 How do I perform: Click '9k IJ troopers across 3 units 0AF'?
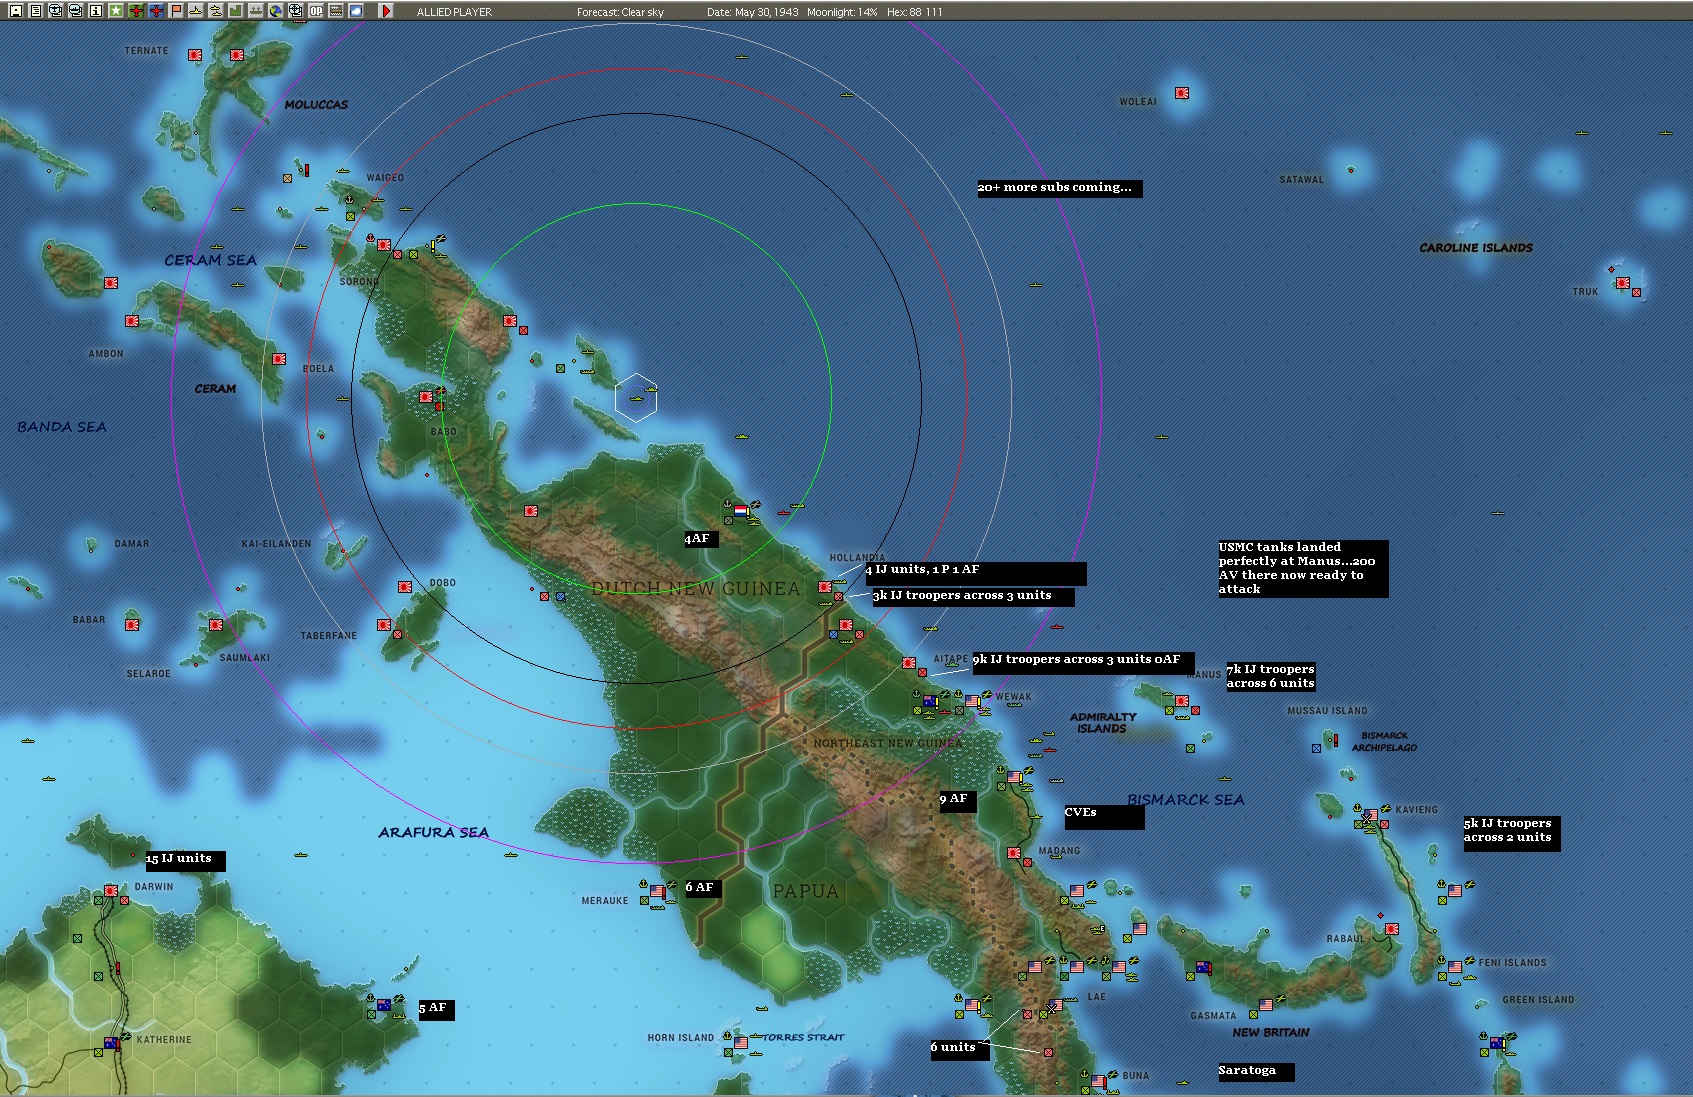(x=1082, y=662)
